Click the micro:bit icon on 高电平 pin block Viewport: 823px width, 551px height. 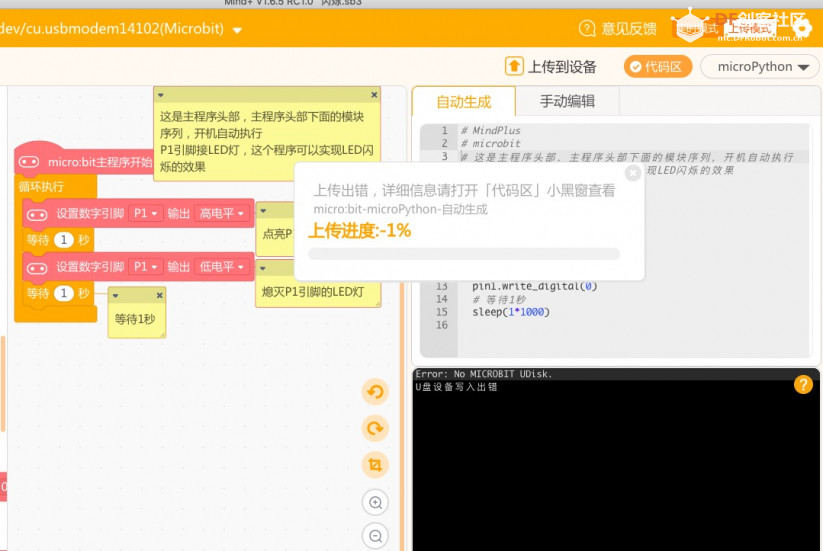point(37,214)
